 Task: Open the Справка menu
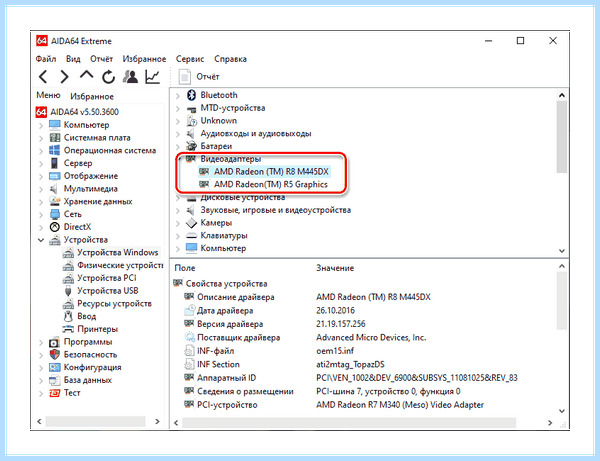[x=230, y=59]
